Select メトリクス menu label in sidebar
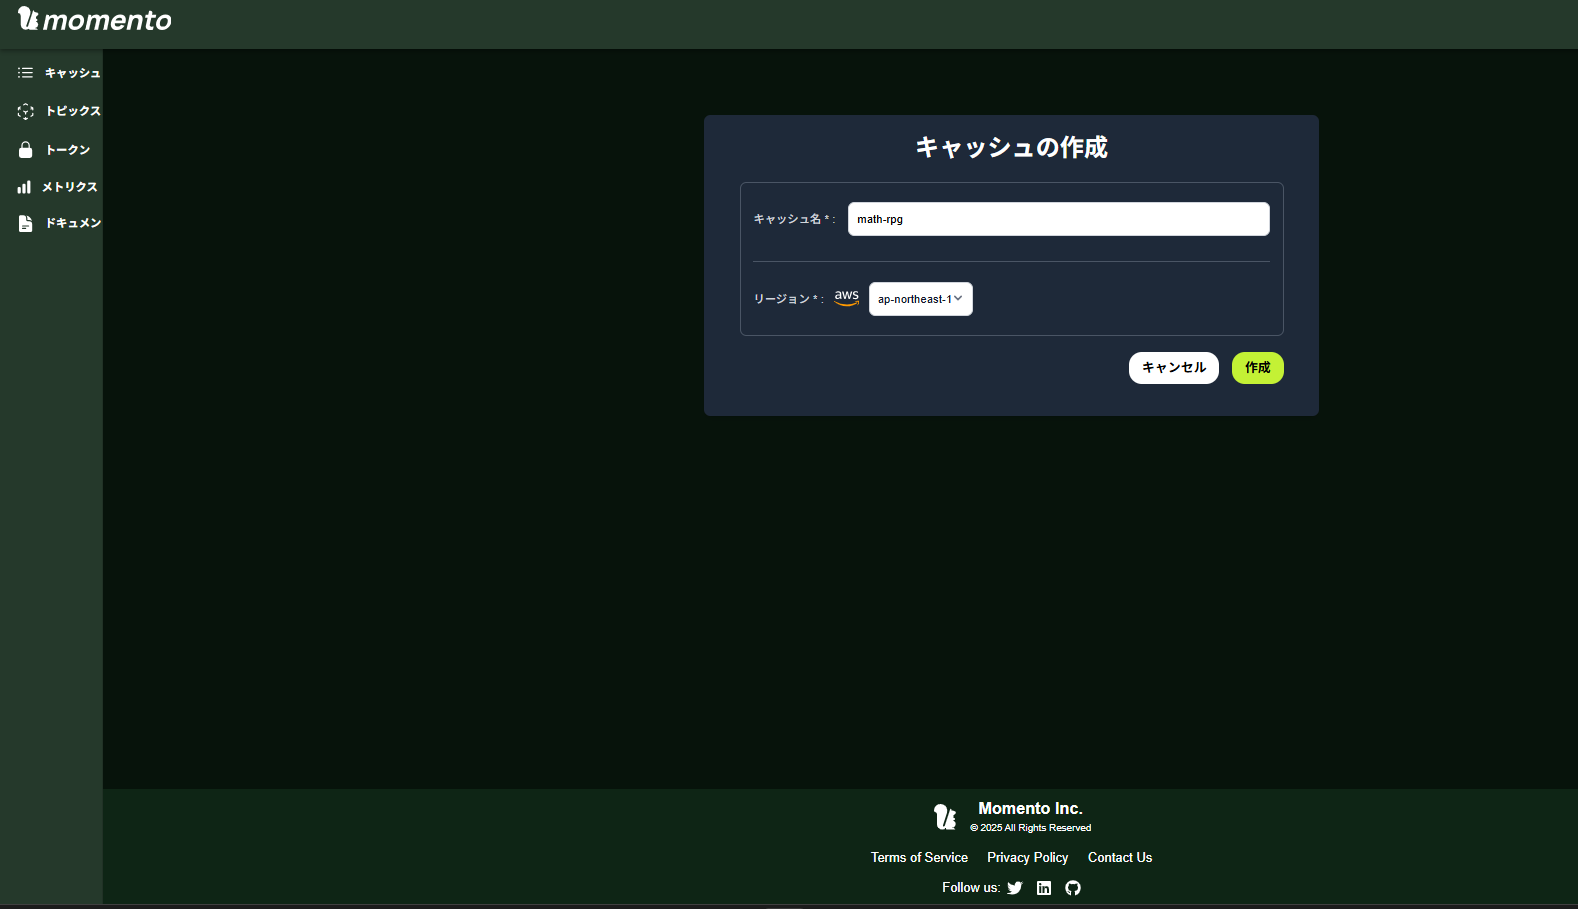1578x909 pixels. (70, 187)
